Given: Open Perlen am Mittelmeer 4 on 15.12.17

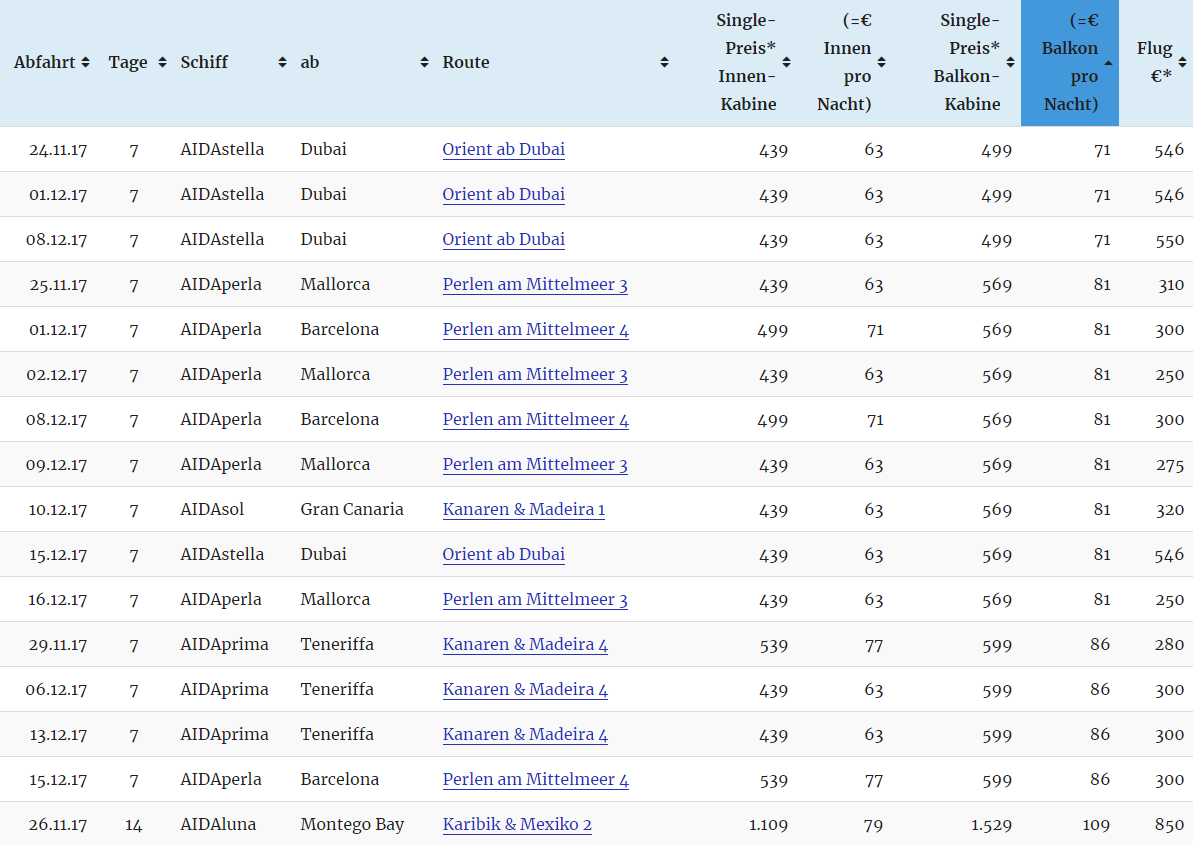Looking at the screenshot, I should [536, 779].
